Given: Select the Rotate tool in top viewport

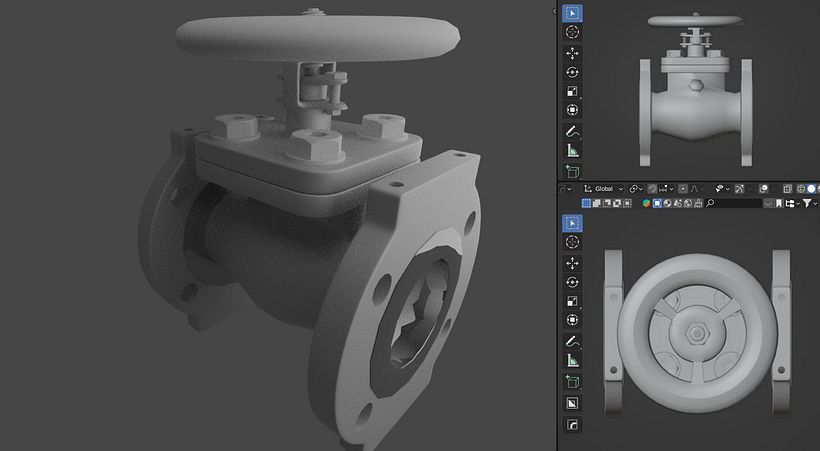Looking at the screenshot, I should click(572, 72).
